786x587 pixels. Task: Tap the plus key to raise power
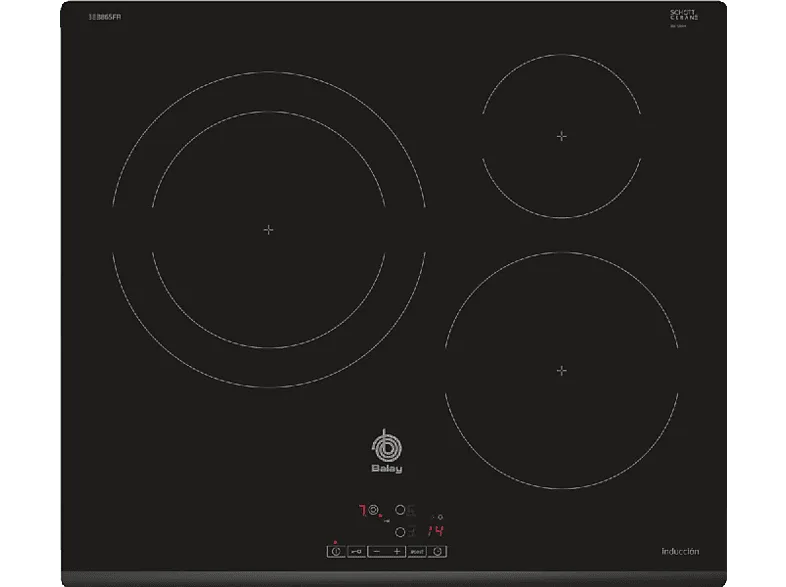coord(397,551)
